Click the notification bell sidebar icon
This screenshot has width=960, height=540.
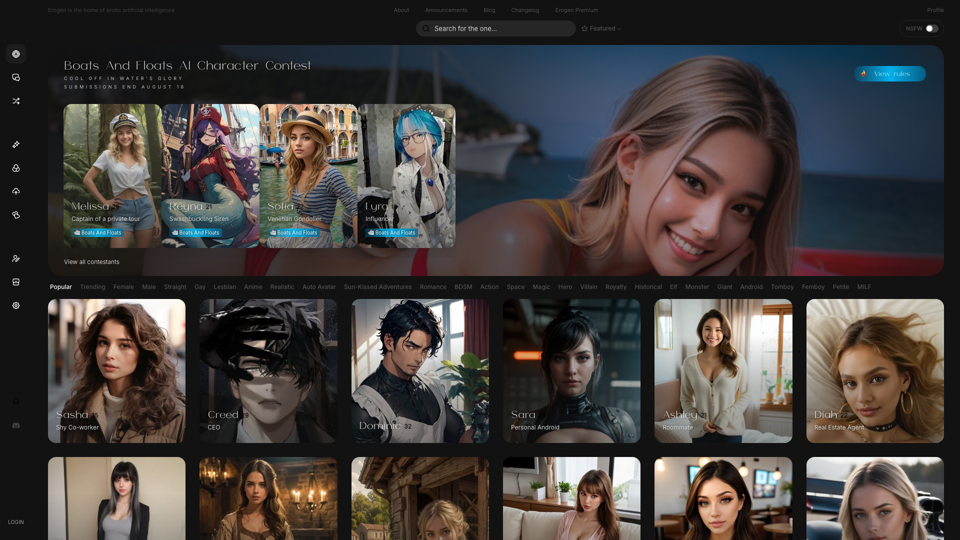tap(16, 402)
